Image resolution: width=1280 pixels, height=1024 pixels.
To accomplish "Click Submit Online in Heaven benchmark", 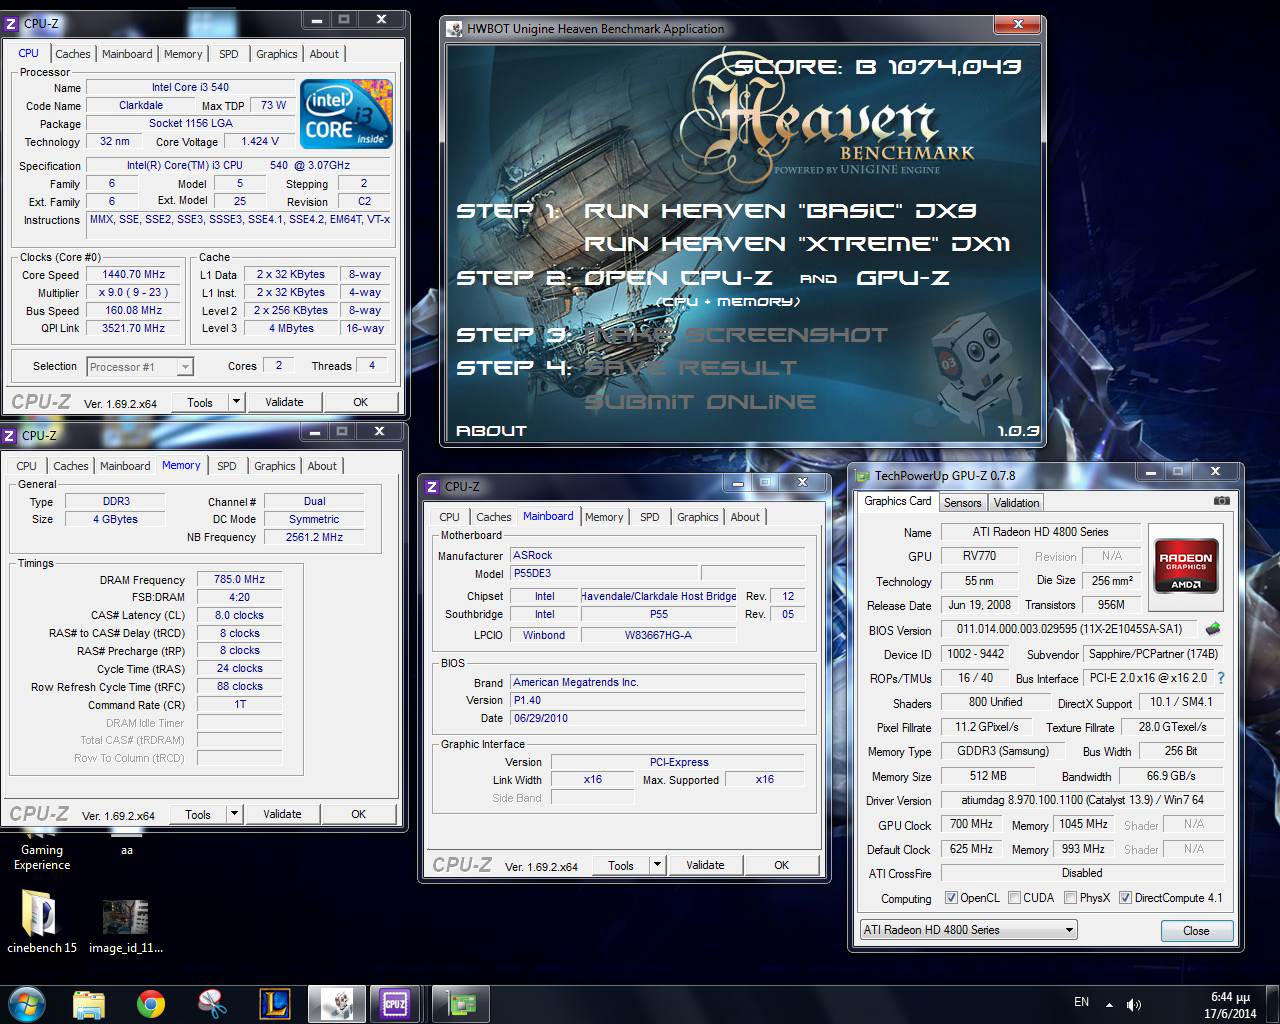I will pyautogui.click(x=700, y=402).
